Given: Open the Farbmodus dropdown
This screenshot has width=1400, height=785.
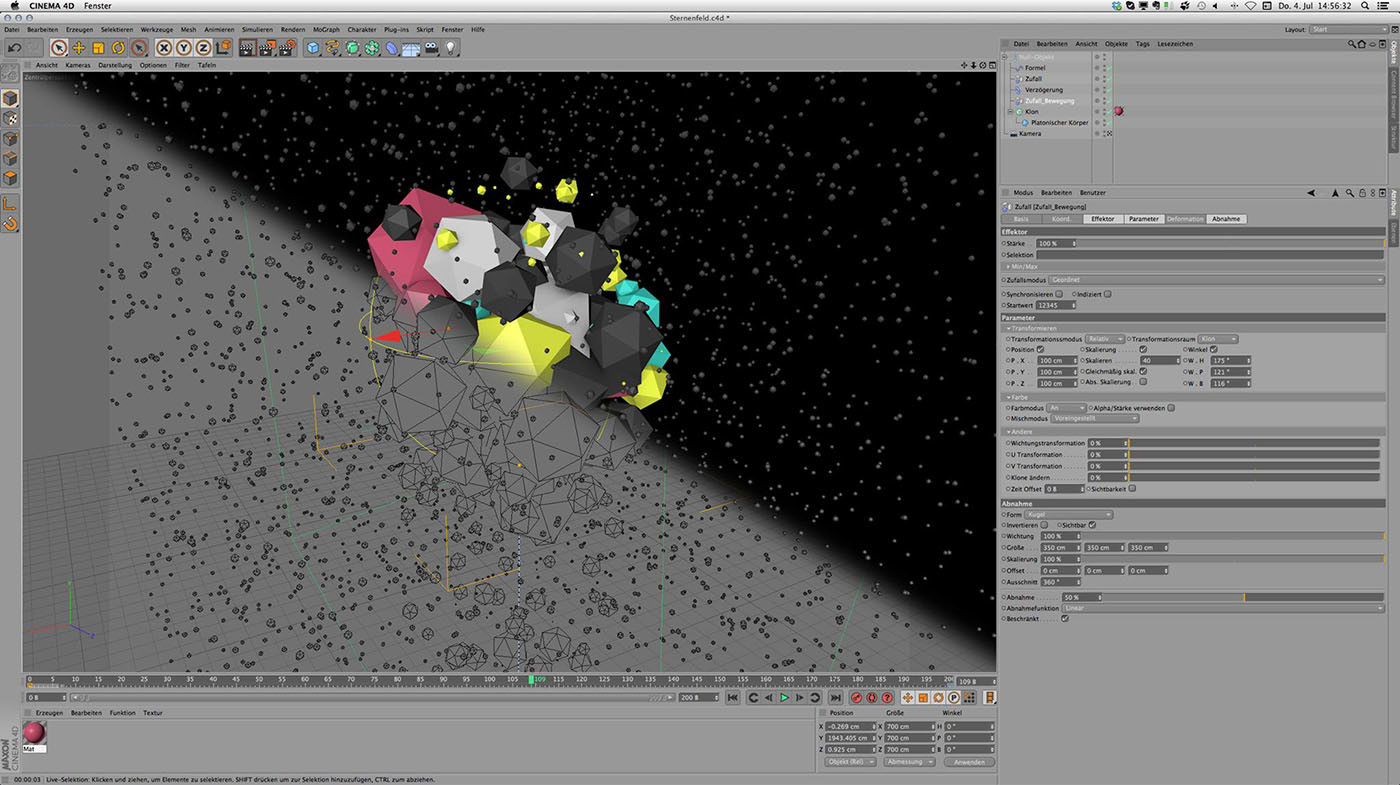Looking at the screenshot, I should tap(1066, 407).
